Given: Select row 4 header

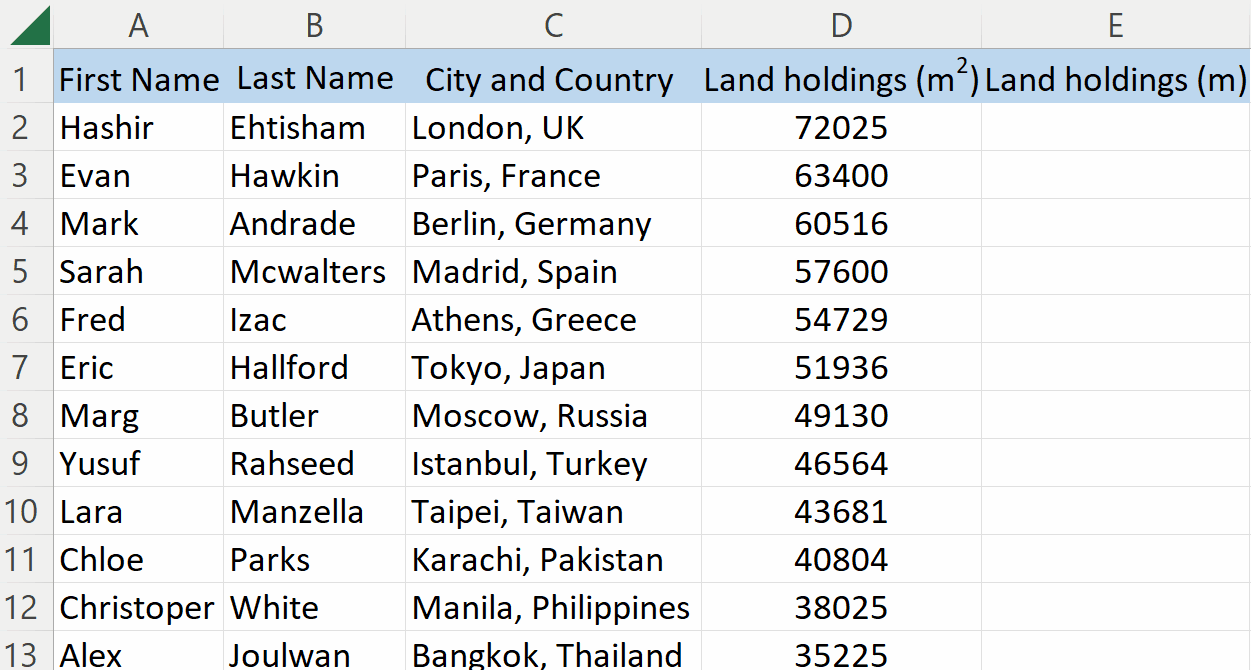Looking at the screenshot, I should tap(26, 223).
